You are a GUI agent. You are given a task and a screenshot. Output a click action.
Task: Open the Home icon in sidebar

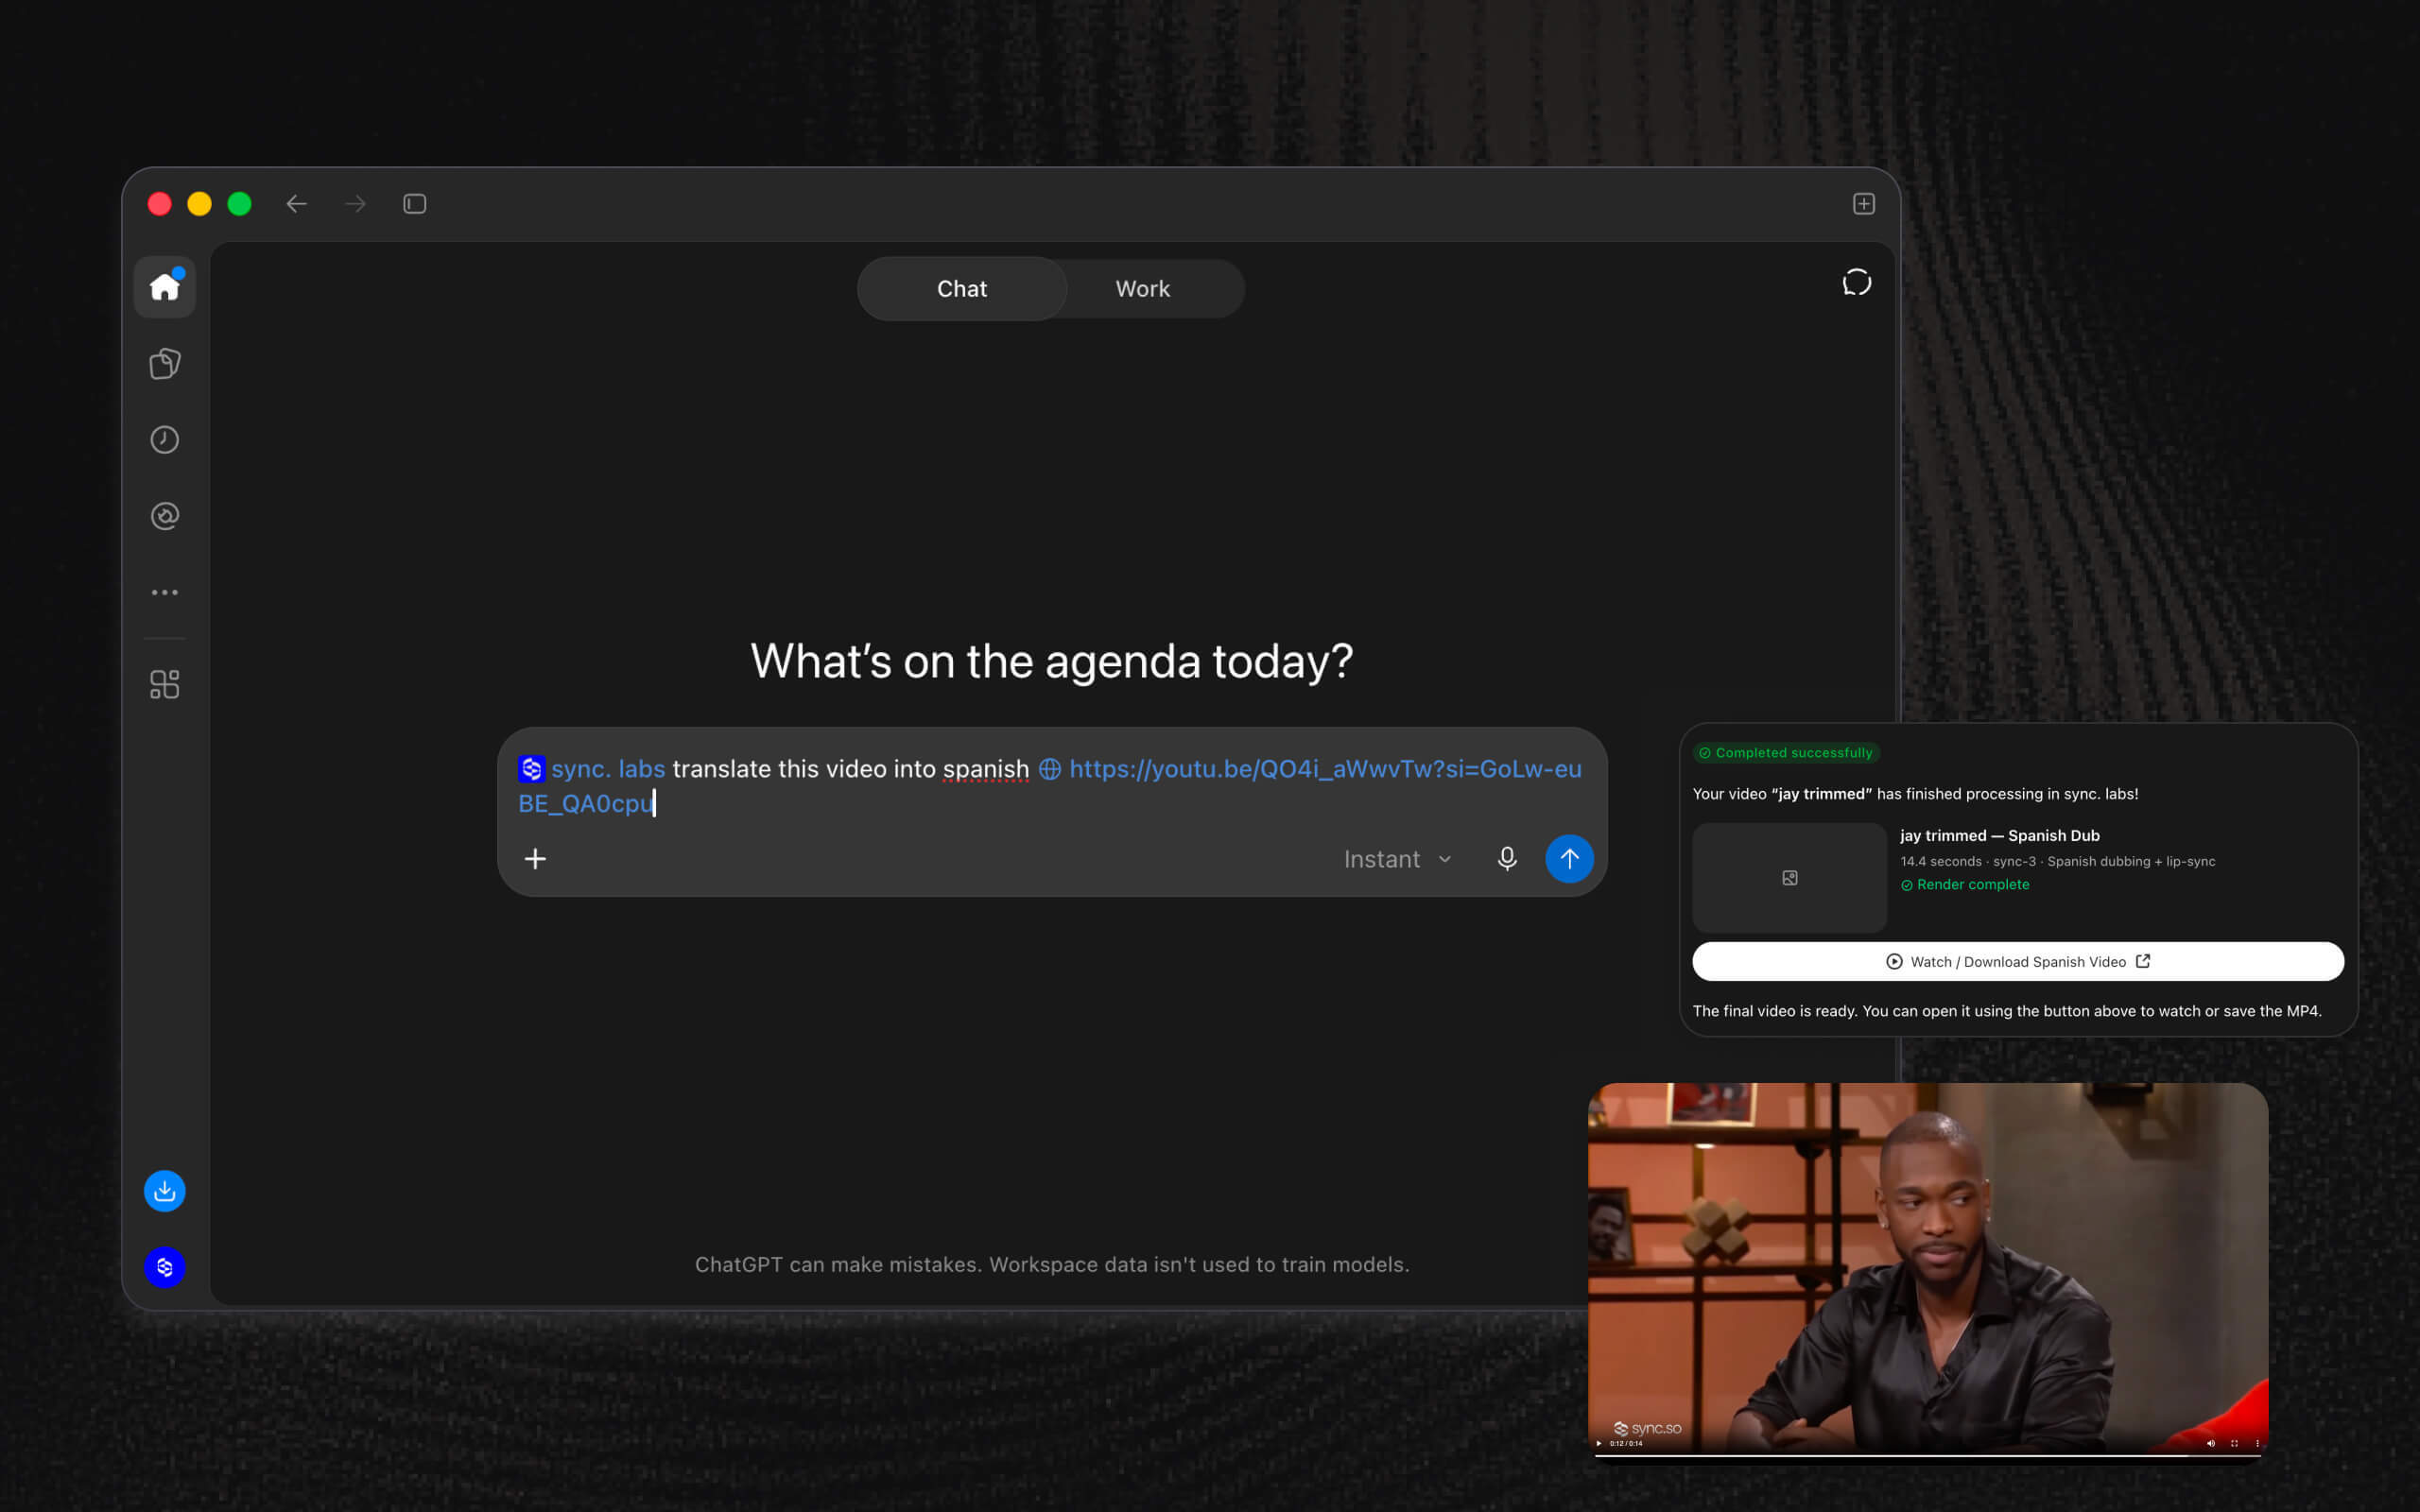tap(165, 288)
